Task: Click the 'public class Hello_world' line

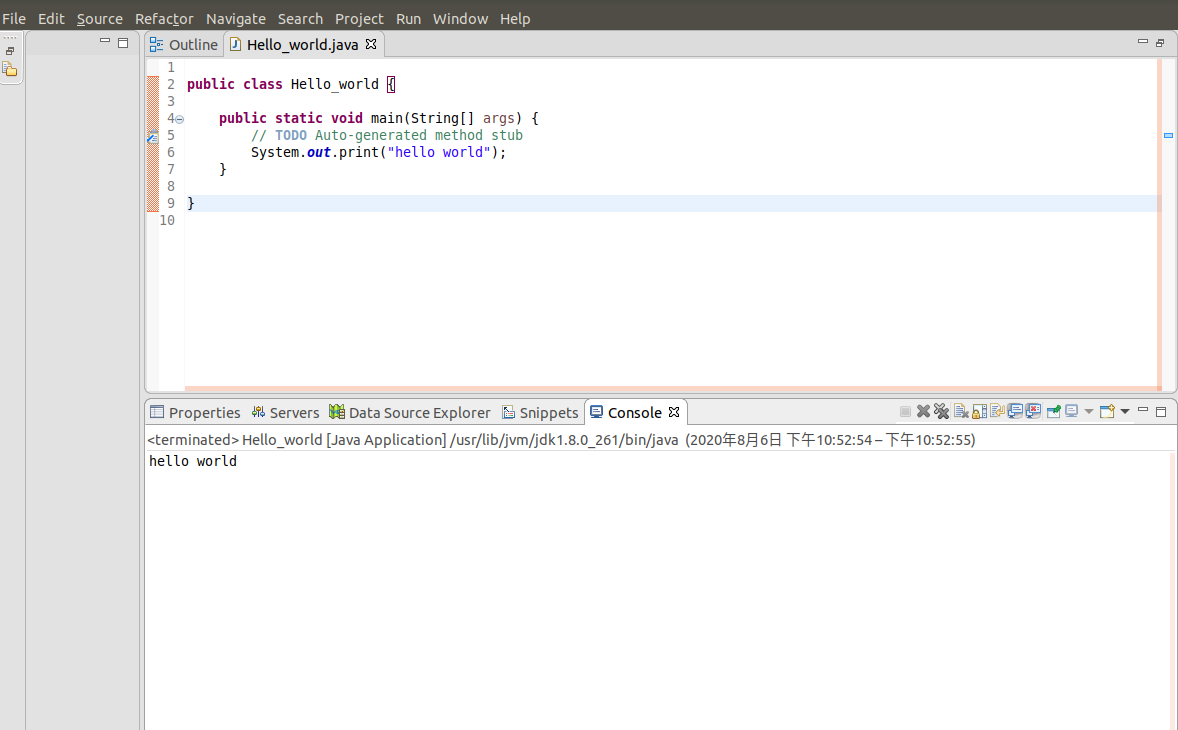Action: click(x=291, y=84)
